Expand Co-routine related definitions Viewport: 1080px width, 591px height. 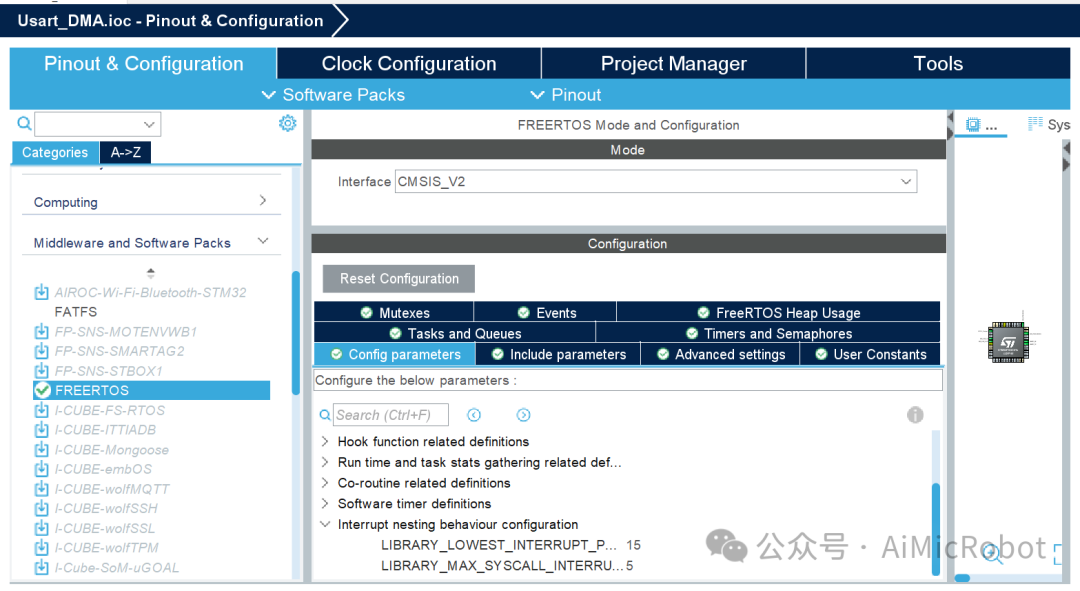click(x=324, y=482)
